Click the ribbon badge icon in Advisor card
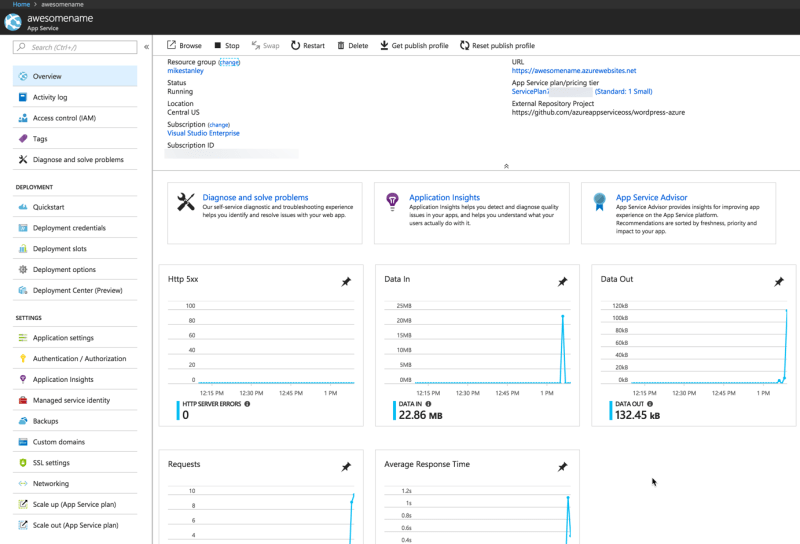The height and width of the screenshot is (544, 800). pos(599,202)
